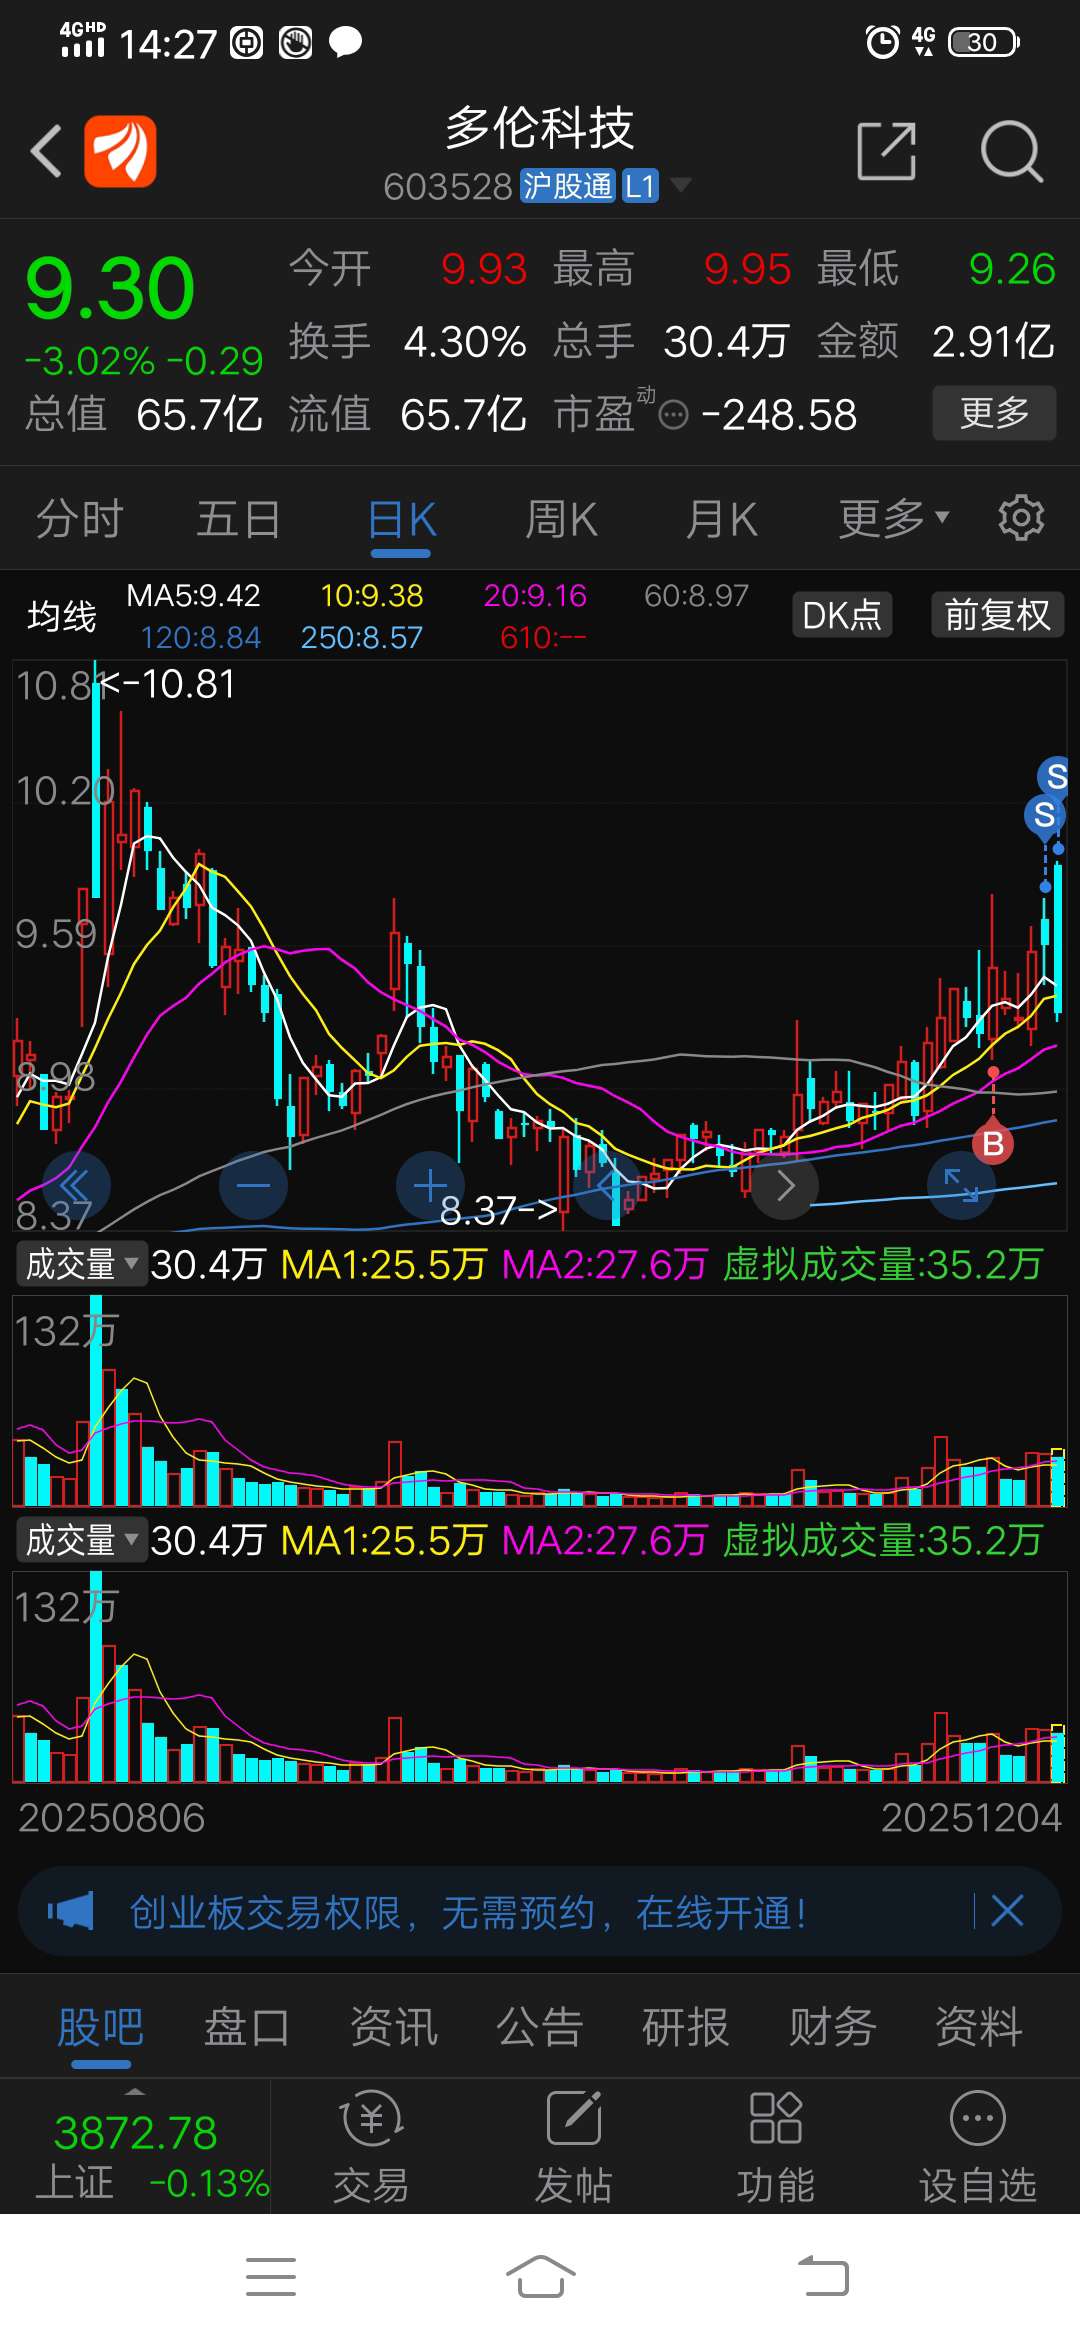Tap the share/export icon
Viewport: 1080px width, 2340px height.
pos(887,152)
